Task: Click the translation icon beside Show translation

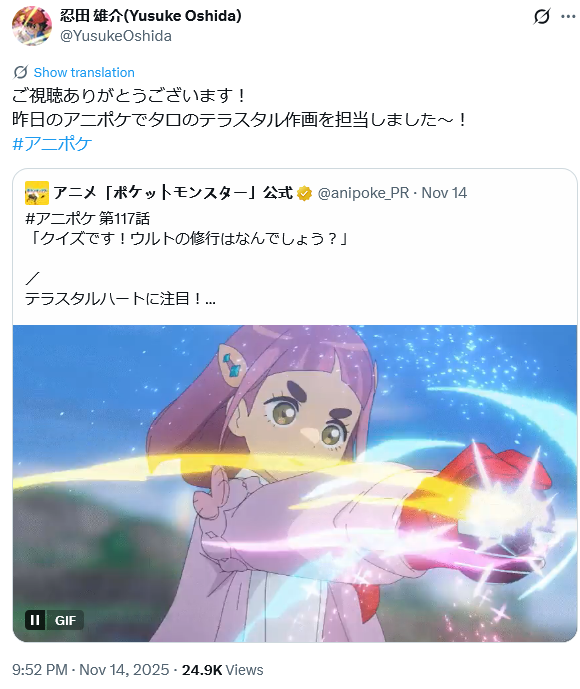Action: pos(21,72)
